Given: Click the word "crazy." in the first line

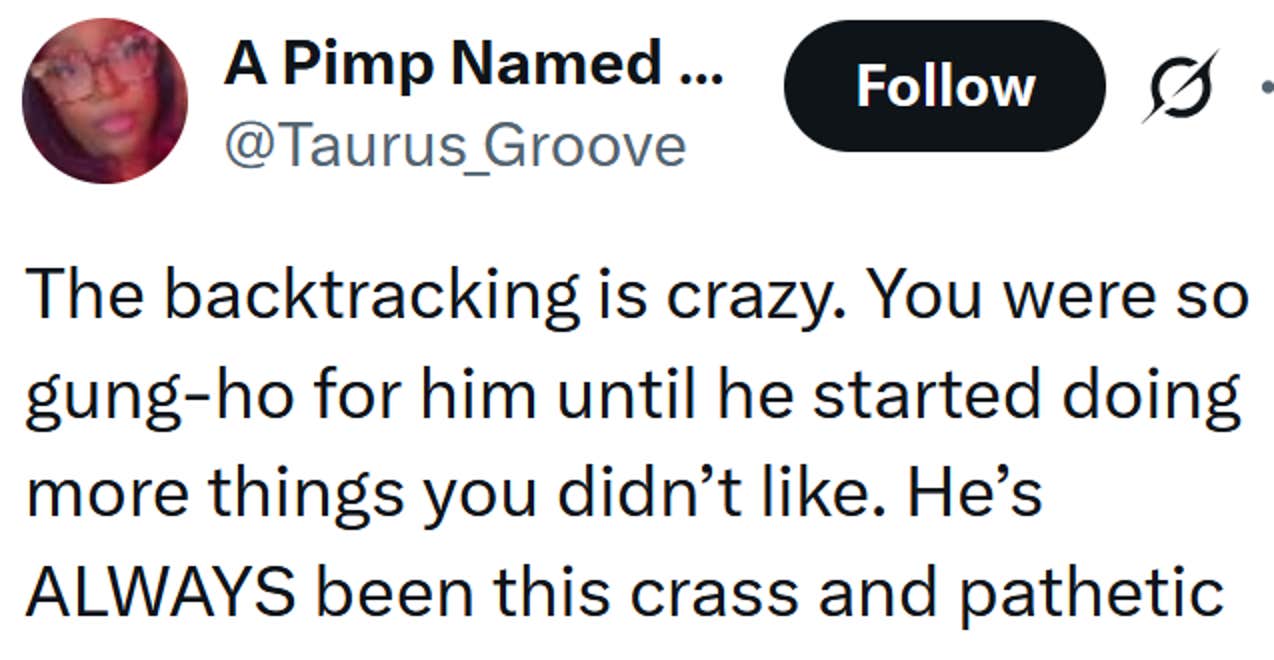Looking at the screenshot, I should coord(702,295).
